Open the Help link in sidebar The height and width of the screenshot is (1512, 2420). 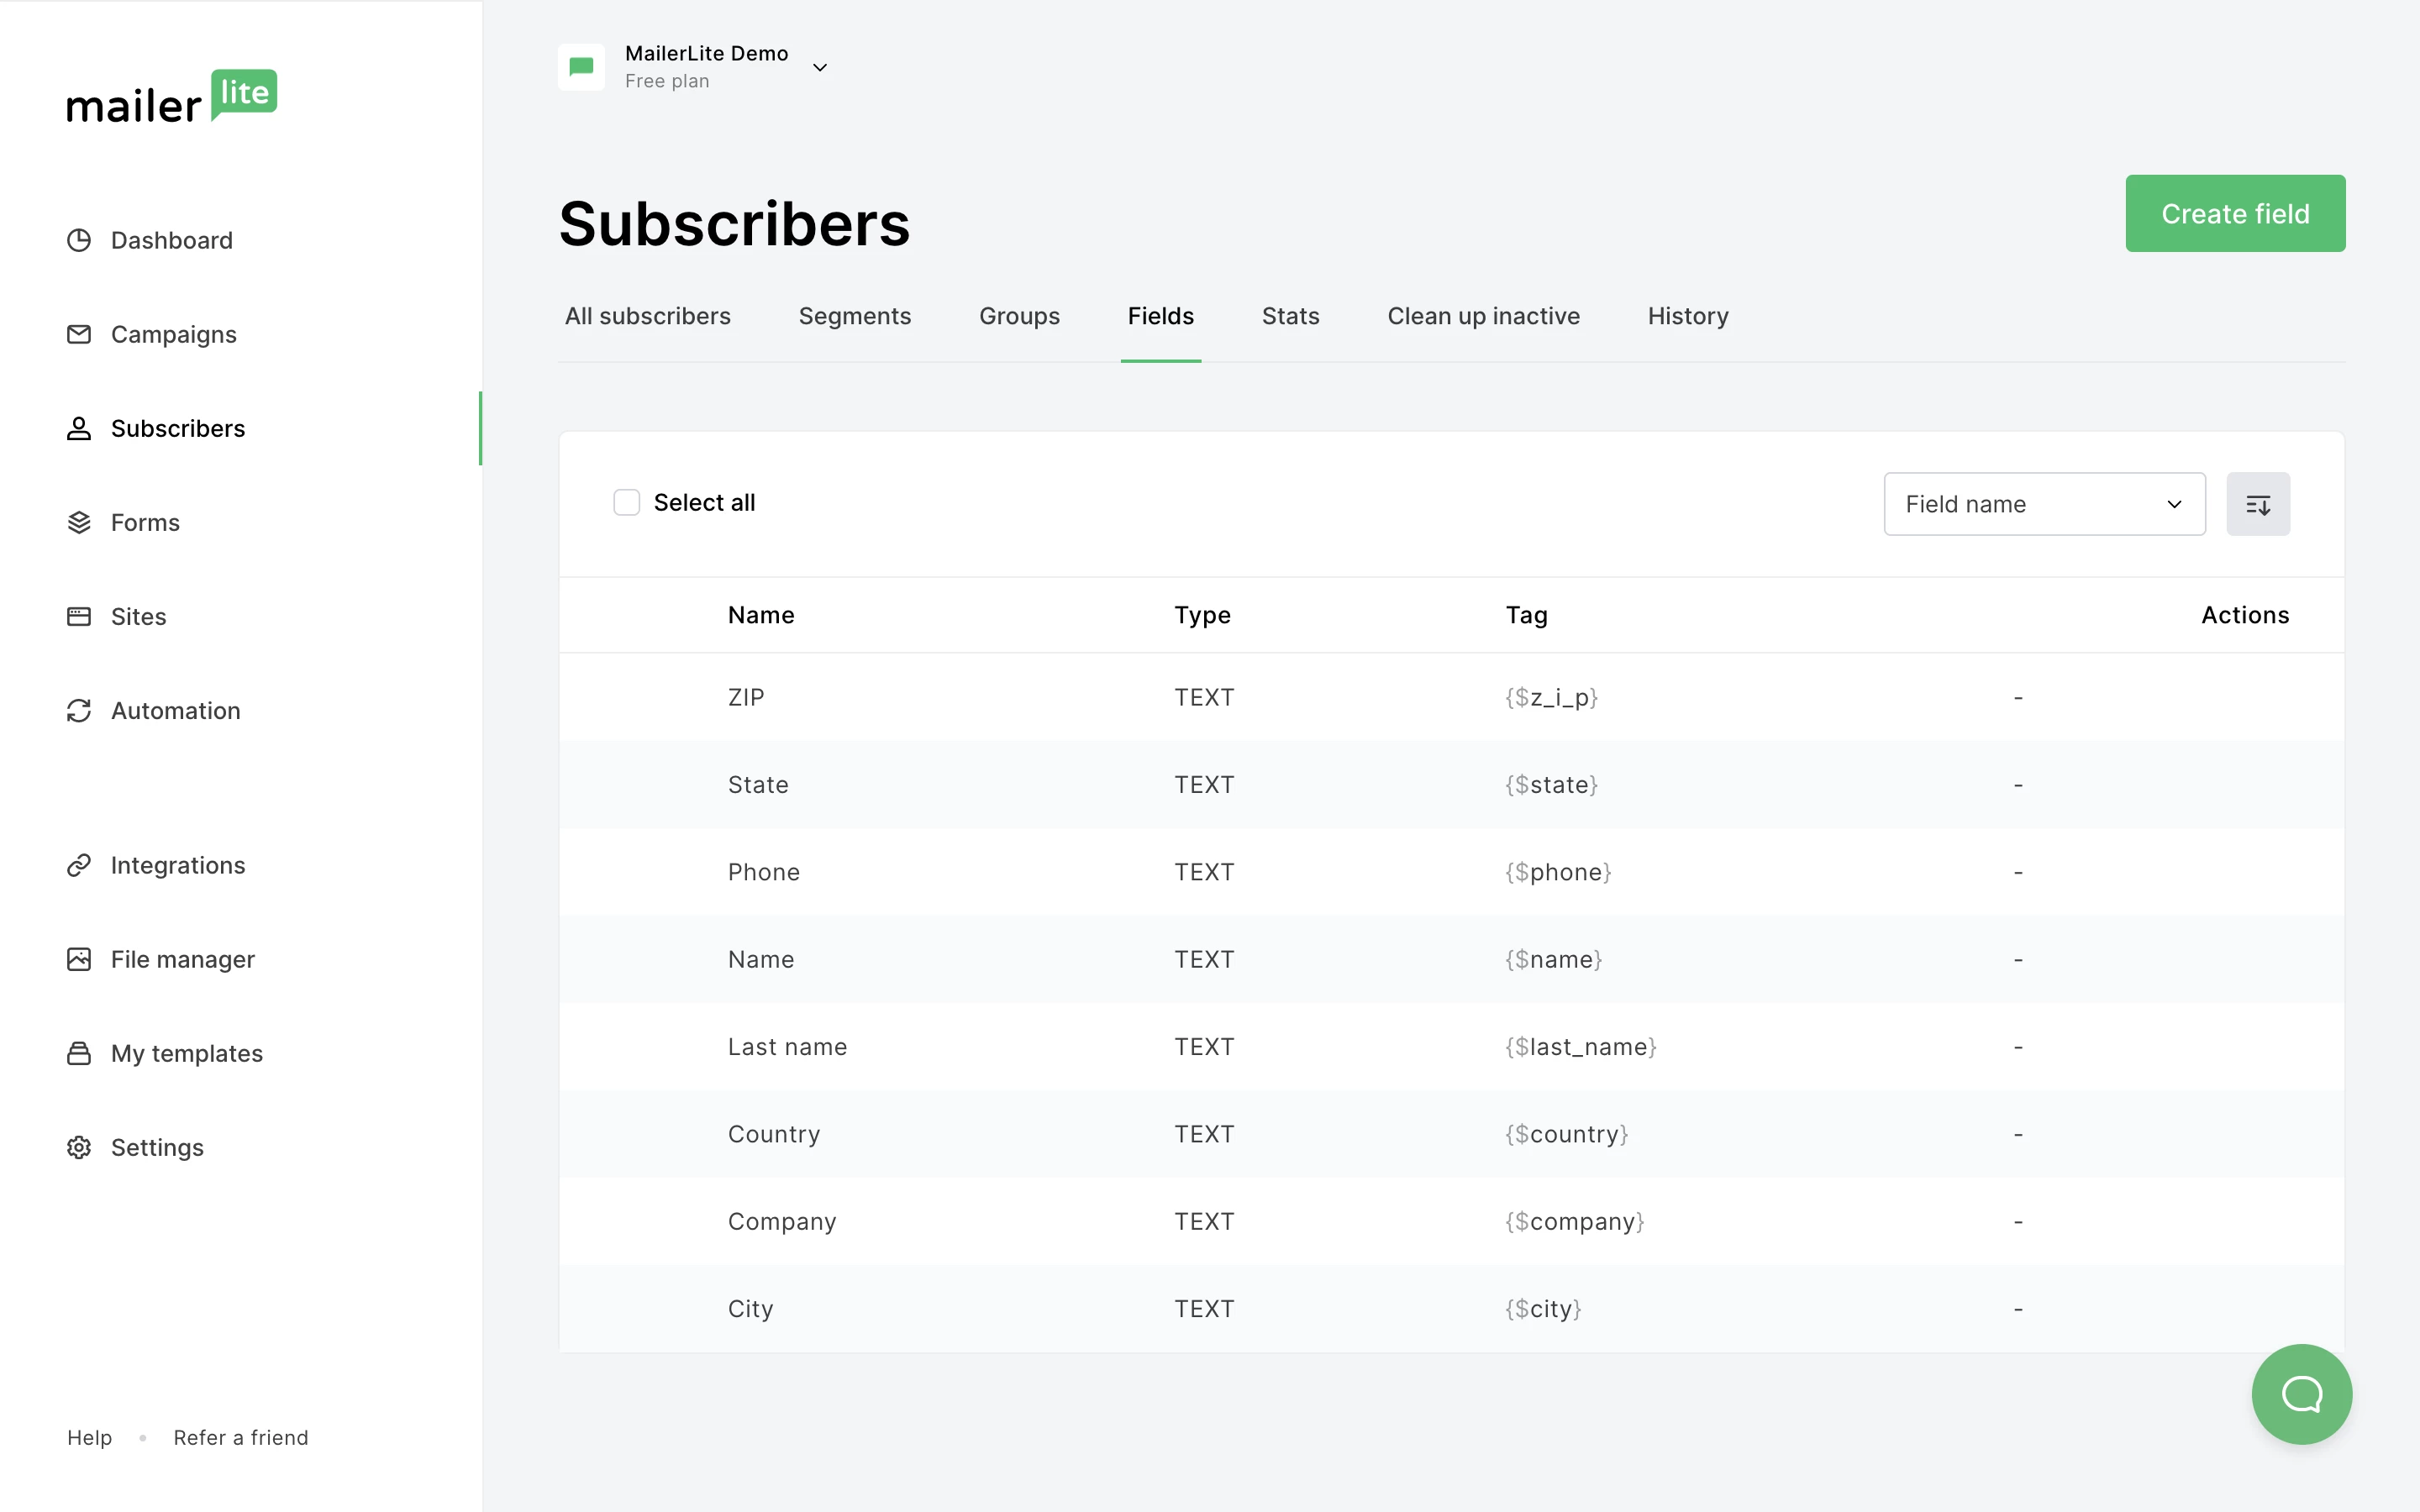[x=89, y=1437]
